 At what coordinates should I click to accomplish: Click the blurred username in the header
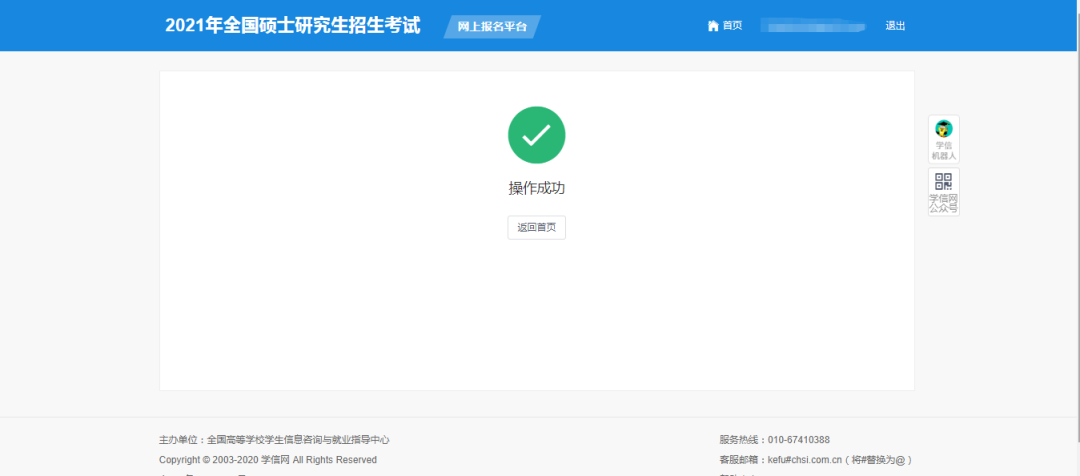pyautogui.click(x=812, y=26)
